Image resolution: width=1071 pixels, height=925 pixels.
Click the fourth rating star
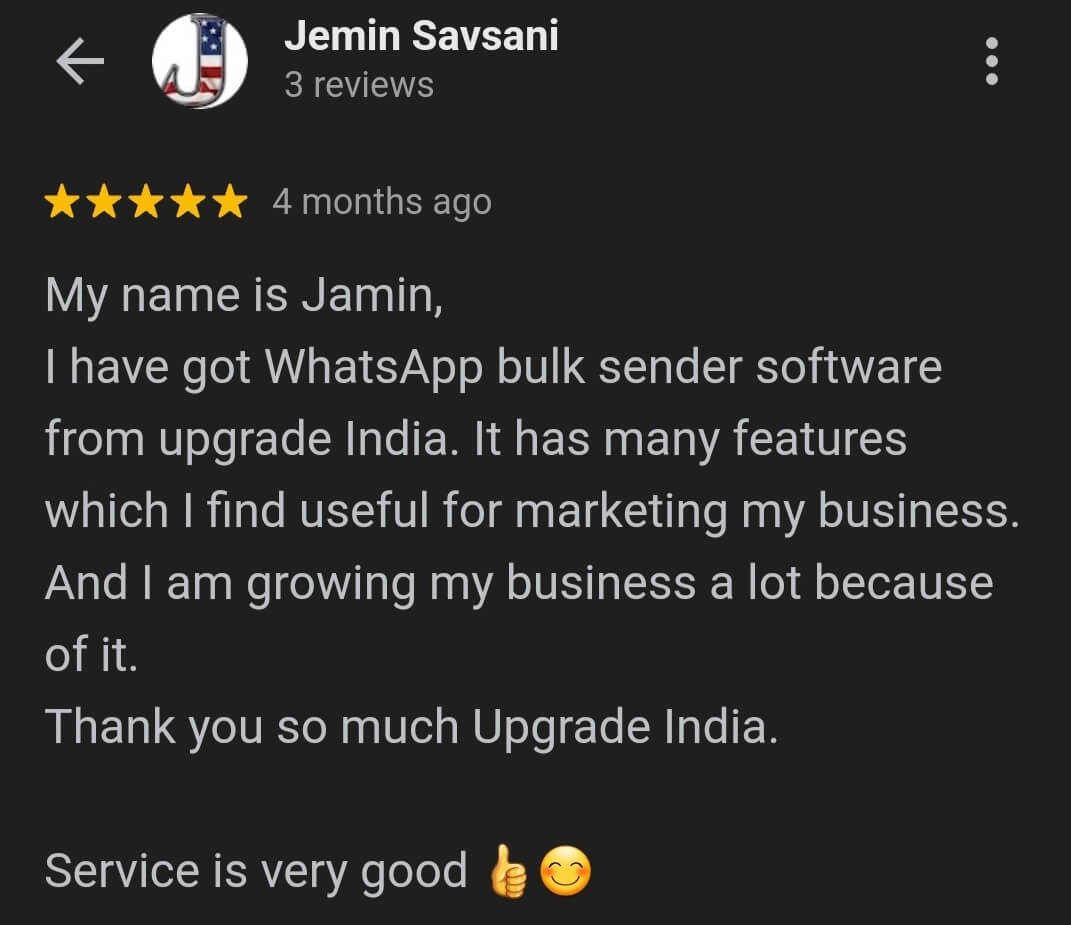tap(188, 202)
